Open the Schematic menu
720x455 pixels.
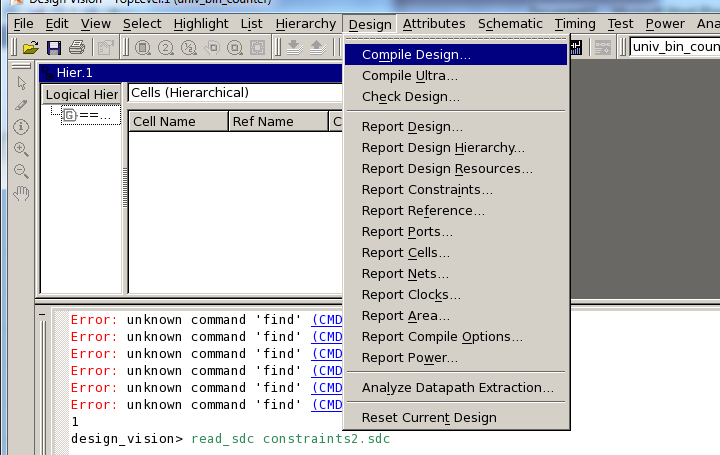510,24
